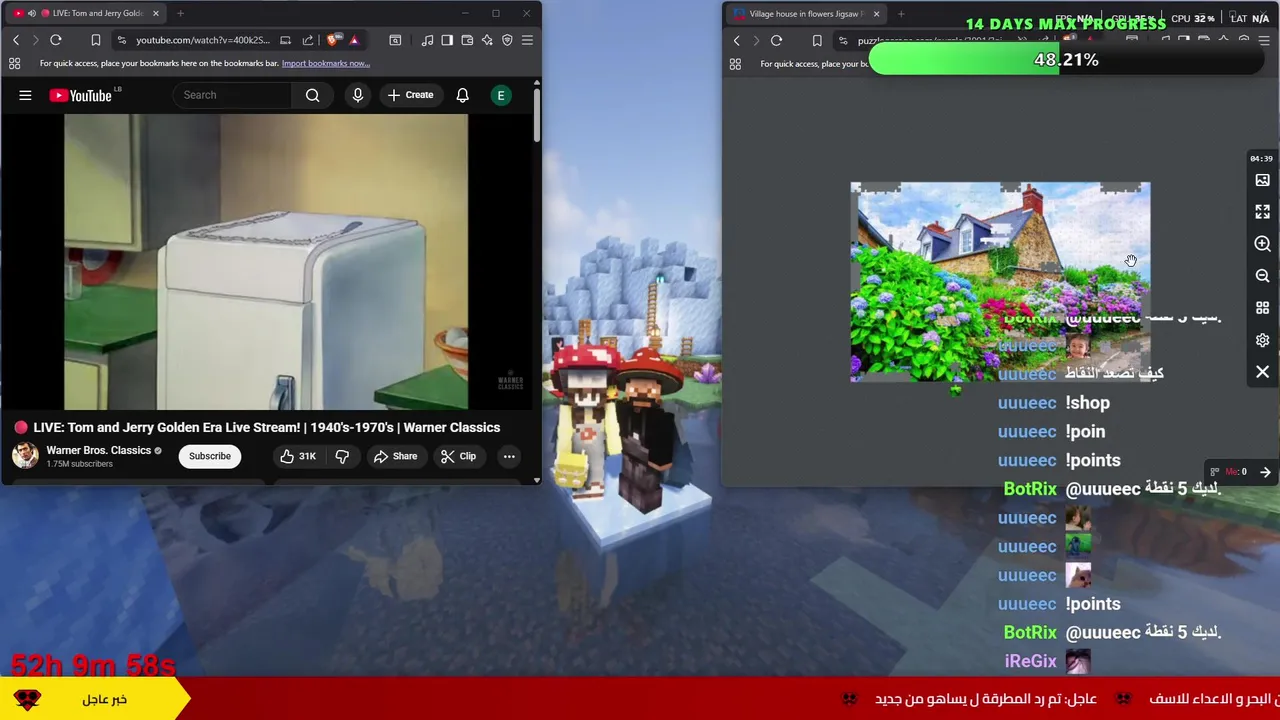
Task: Toggle fullscreen in puzzle sidebar
Action: tap(1262, 212)
